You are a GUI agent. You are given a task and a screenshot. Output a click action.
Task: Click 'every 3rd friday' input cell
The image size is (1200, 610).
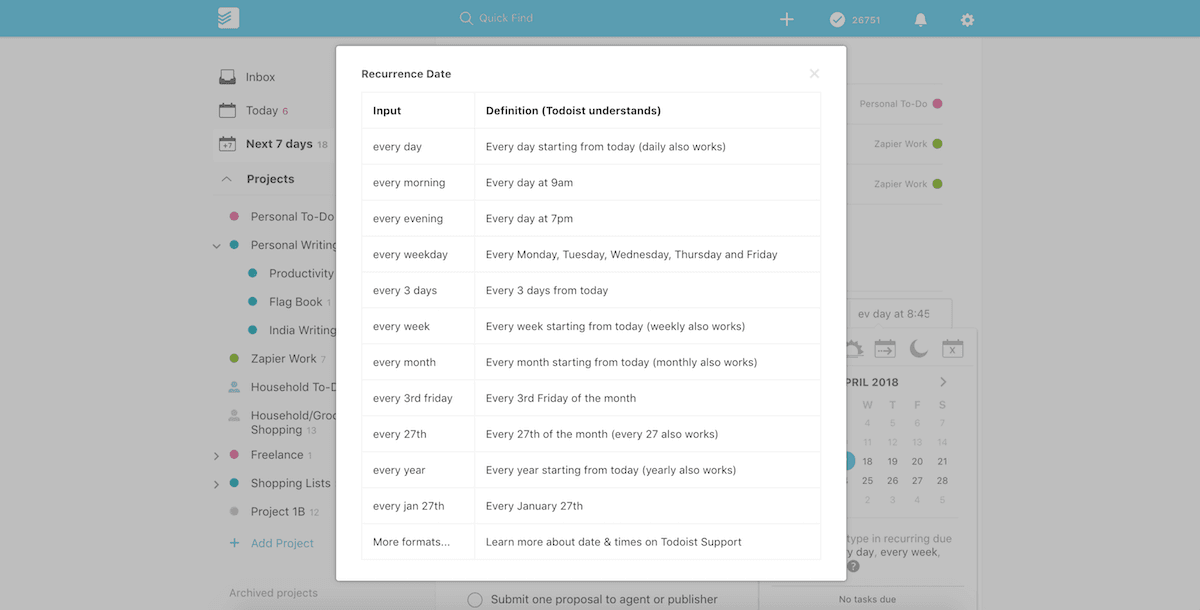pos(418,399)
